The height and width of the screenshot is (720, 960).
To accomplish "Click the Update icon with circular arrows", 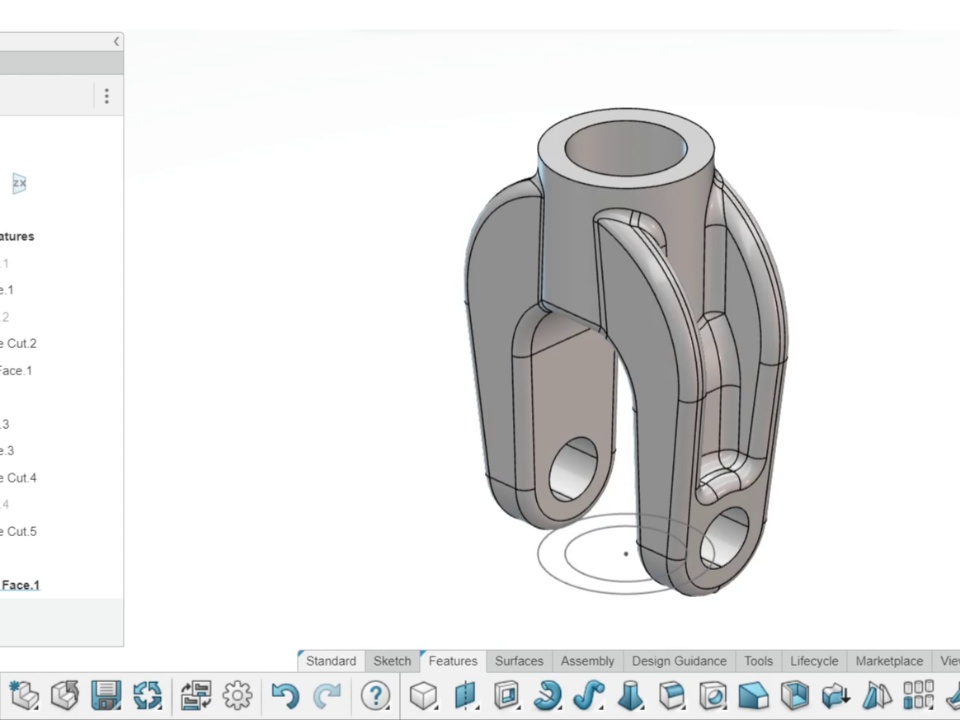I will (147, 696).
